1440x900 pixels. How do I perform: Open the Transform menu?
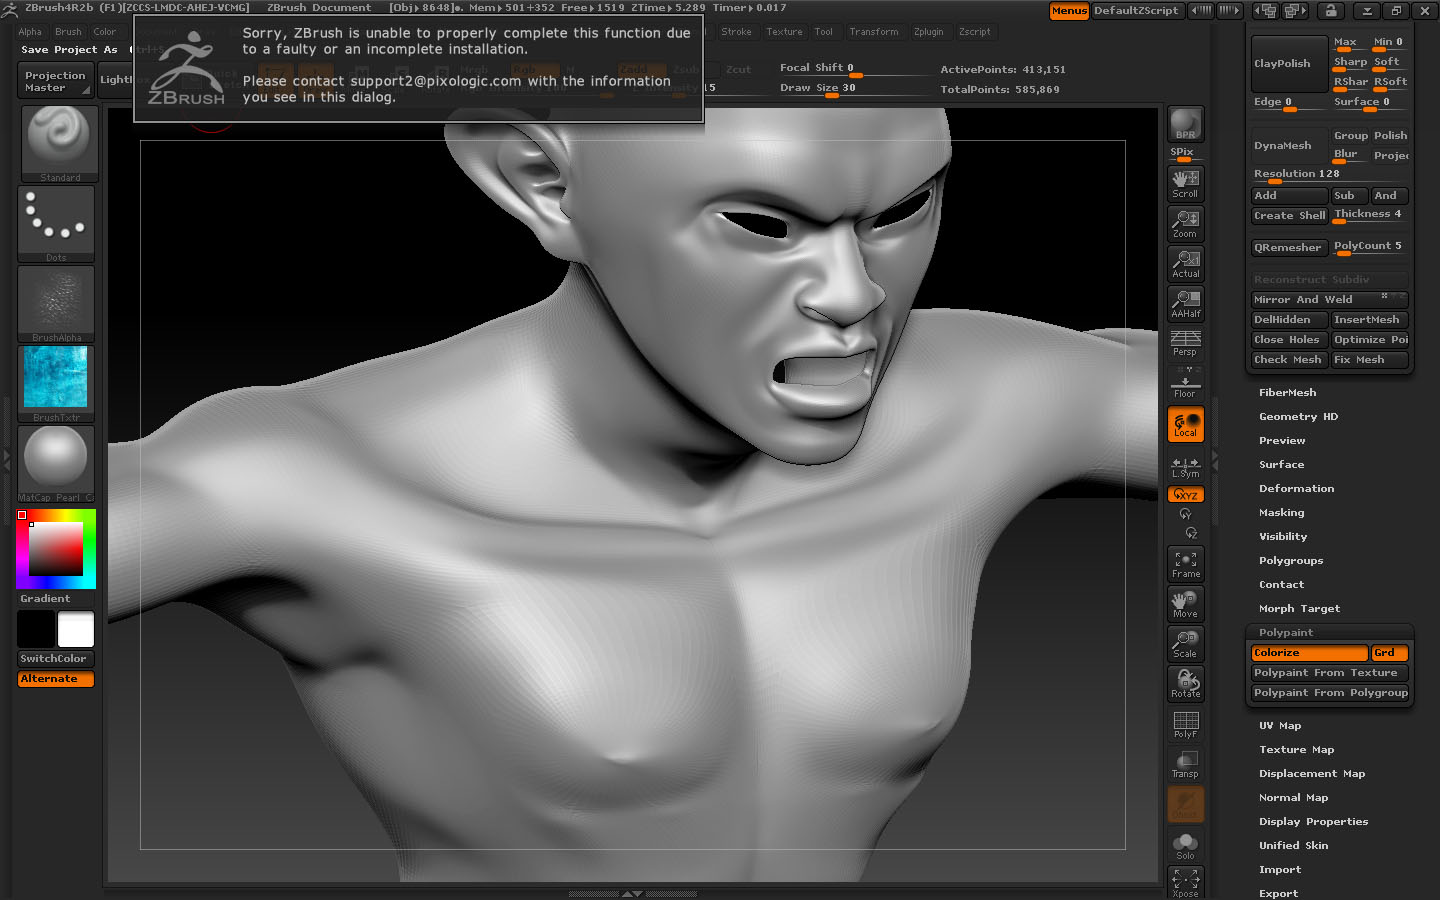874,32
